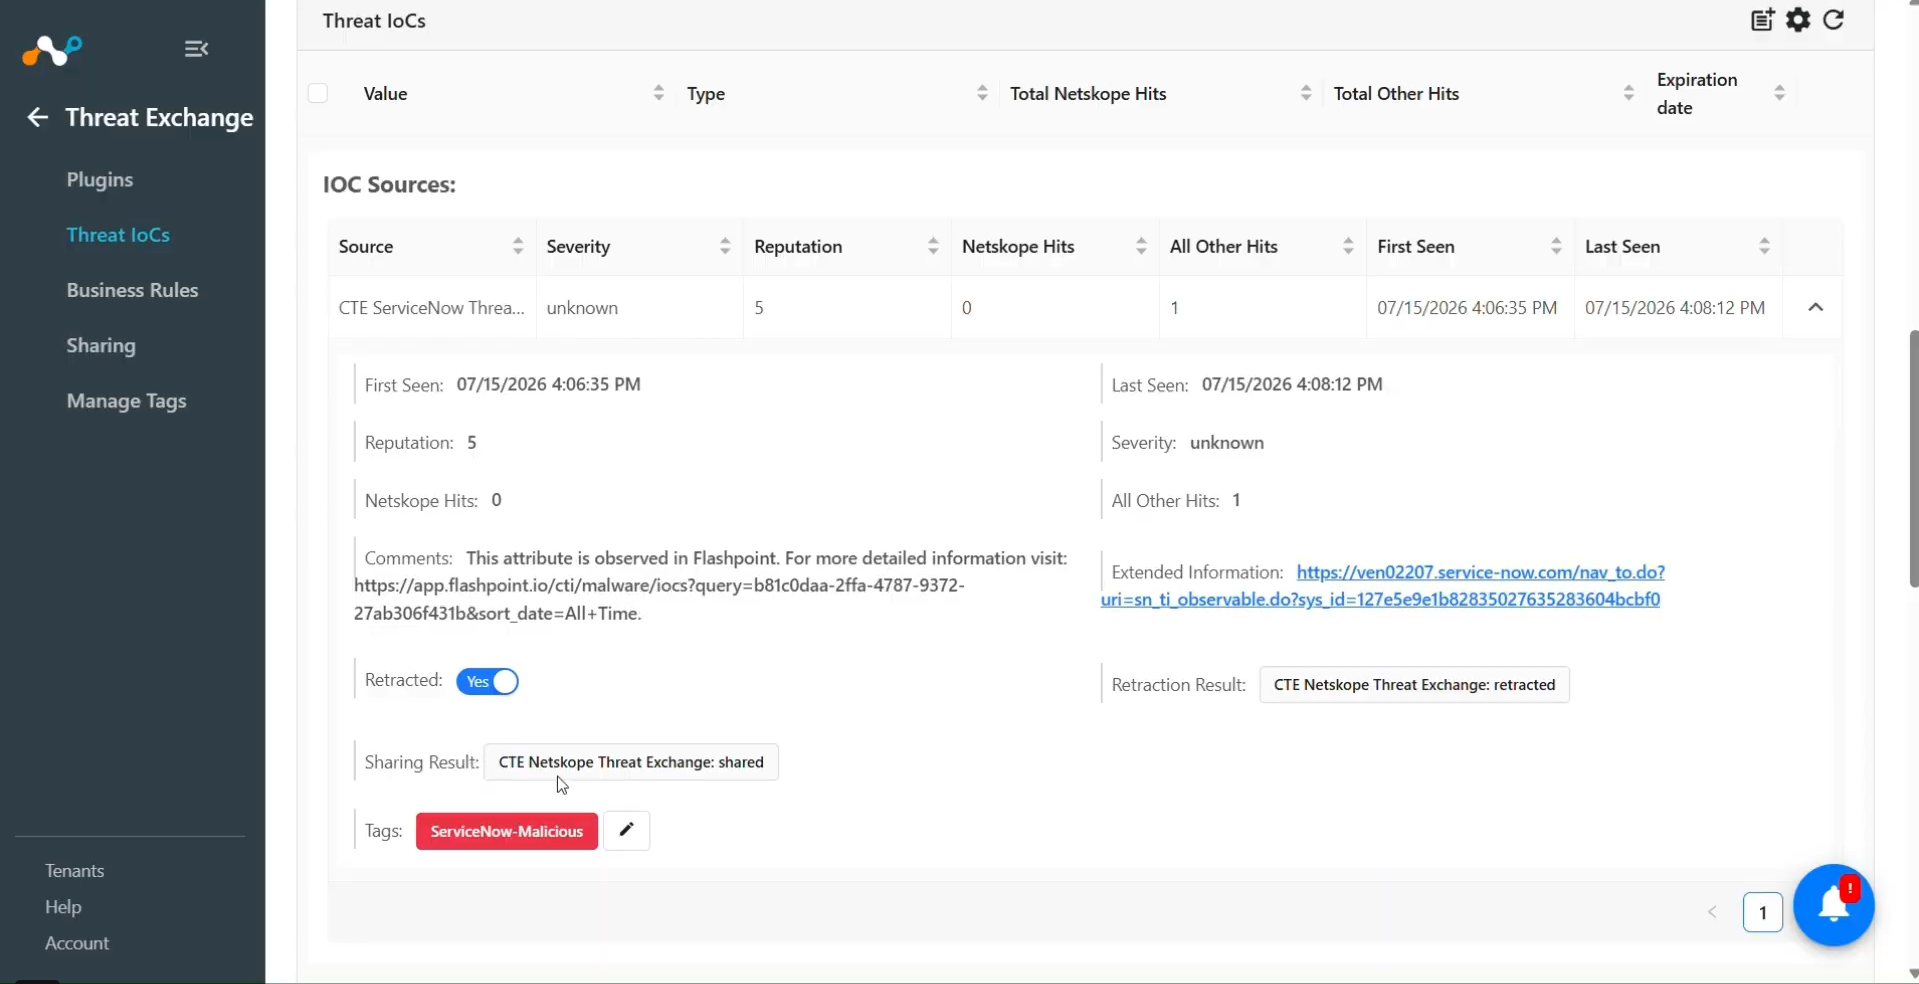Go back using Threat Exchange arrow
Viewport: 1919px width, 984px height.
click(37, 118)
